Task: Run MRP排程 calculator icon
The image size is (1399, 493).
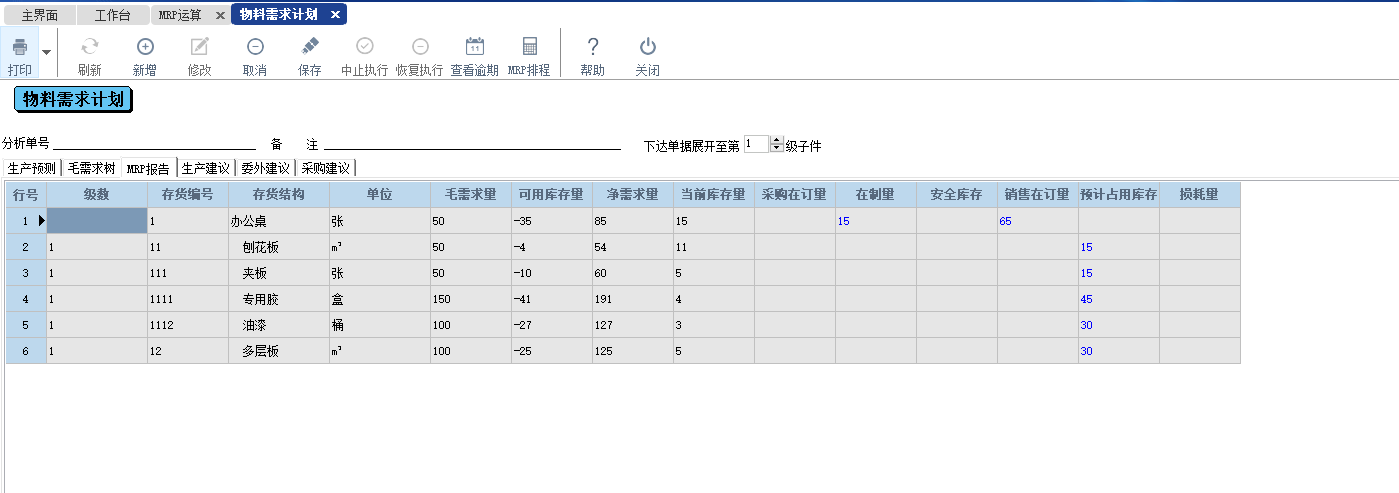Action: coord(529,46)
